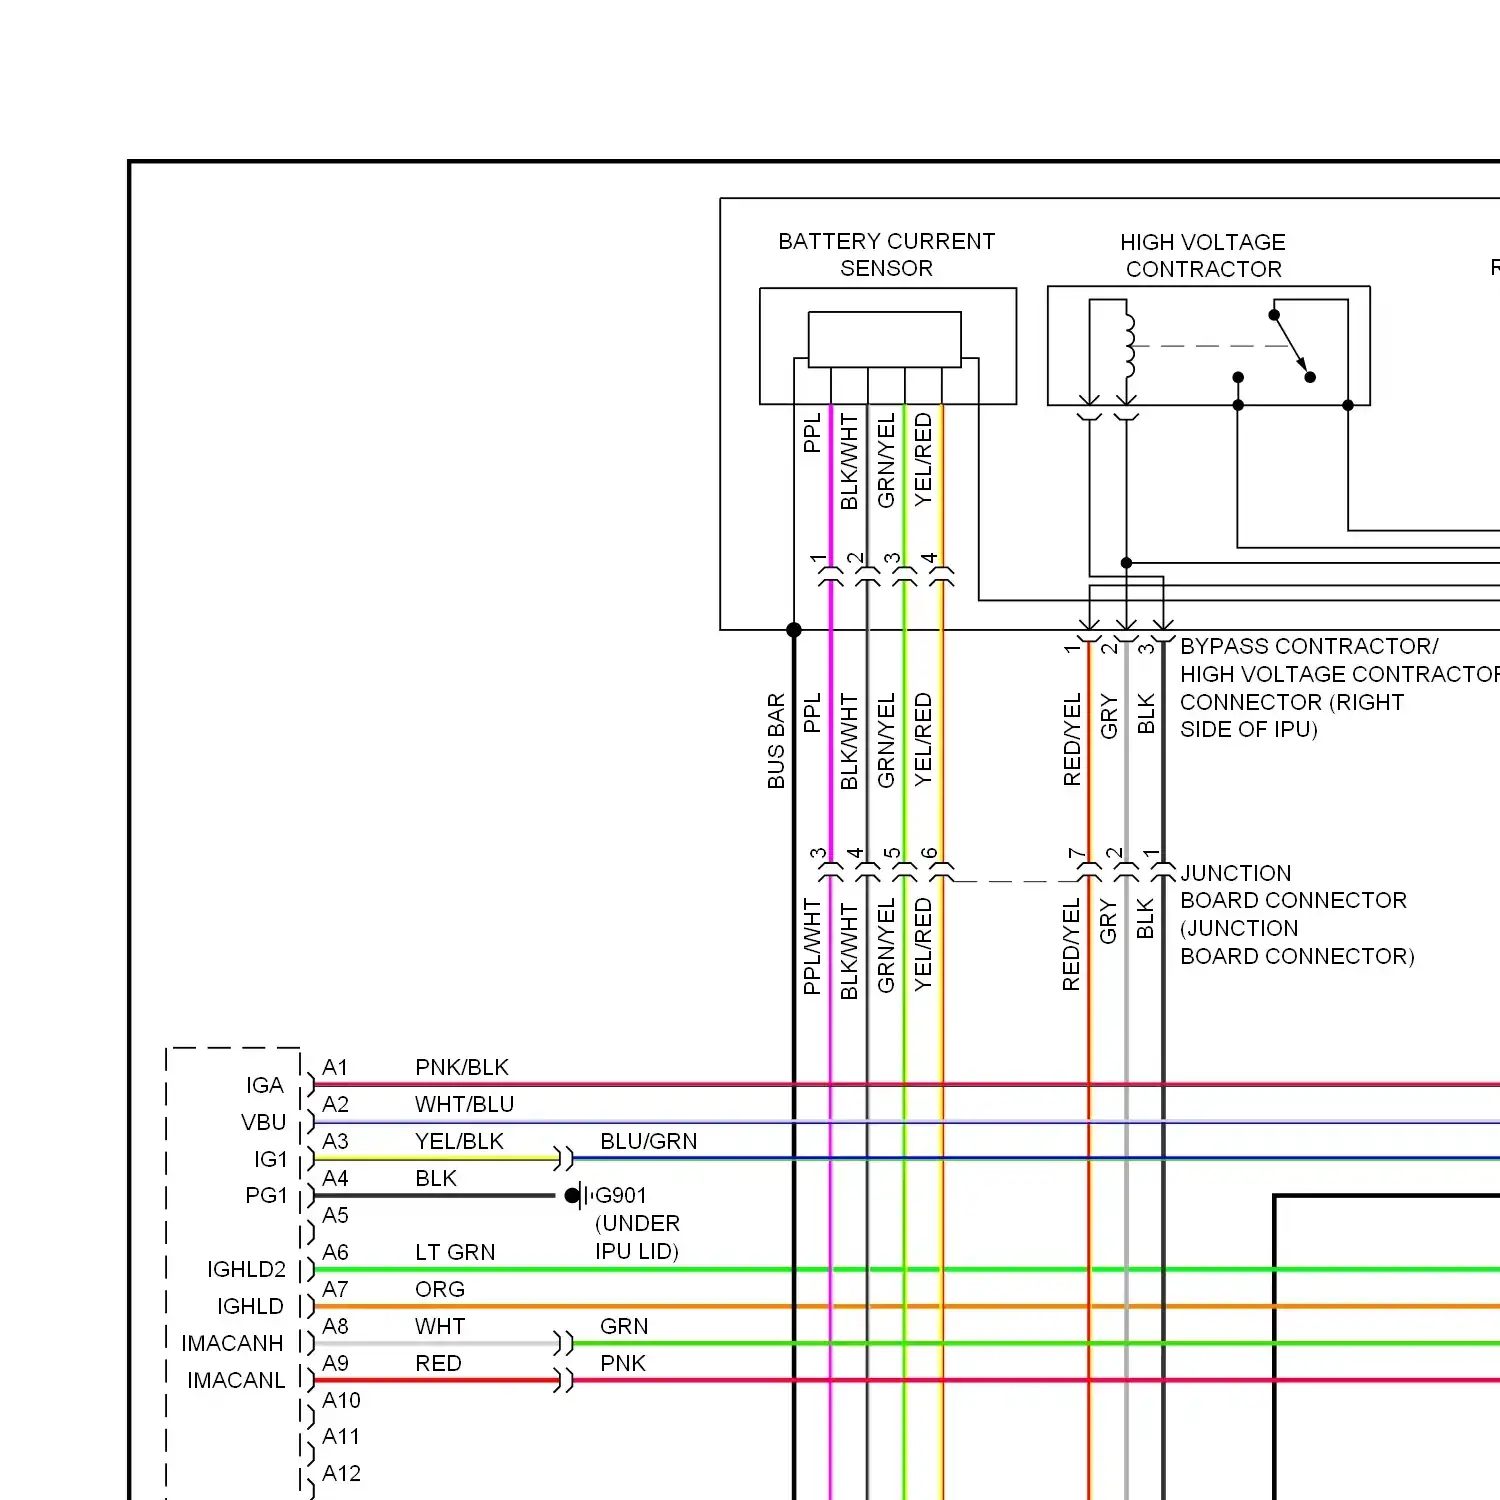
Task: Click pin label A11
Action: point(341,1436)
